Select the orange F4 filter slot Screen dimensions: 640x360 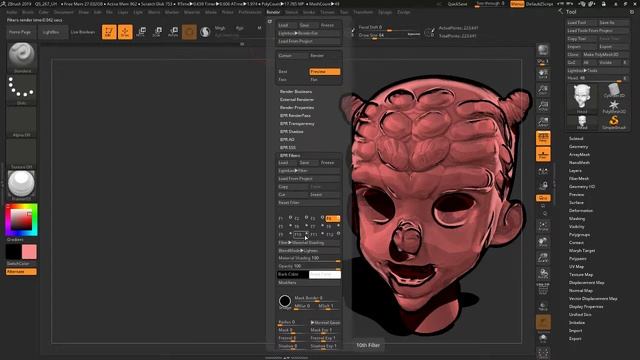(x=333, y=219)
